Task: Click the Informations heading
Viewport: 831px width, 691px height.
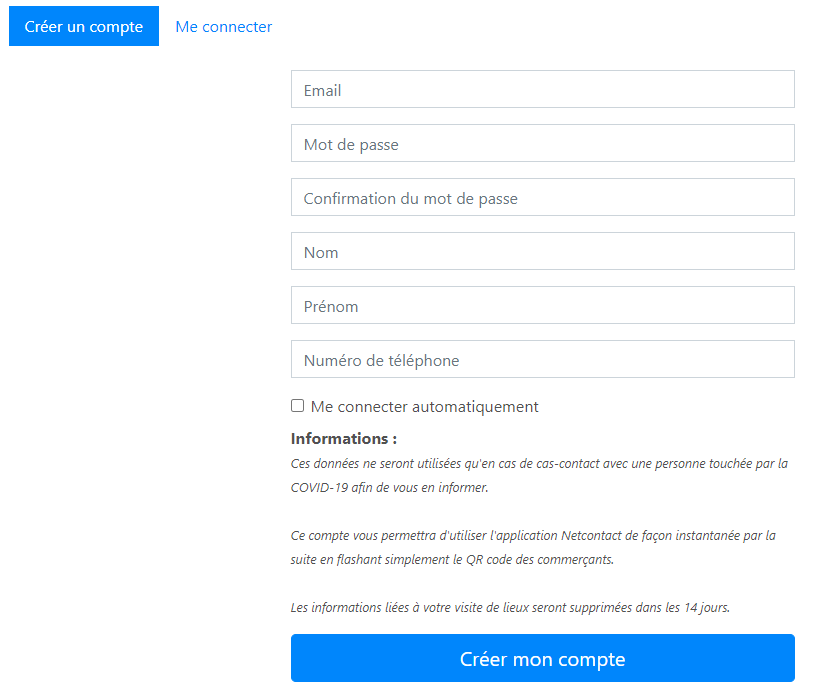Action: coord(343,439)
